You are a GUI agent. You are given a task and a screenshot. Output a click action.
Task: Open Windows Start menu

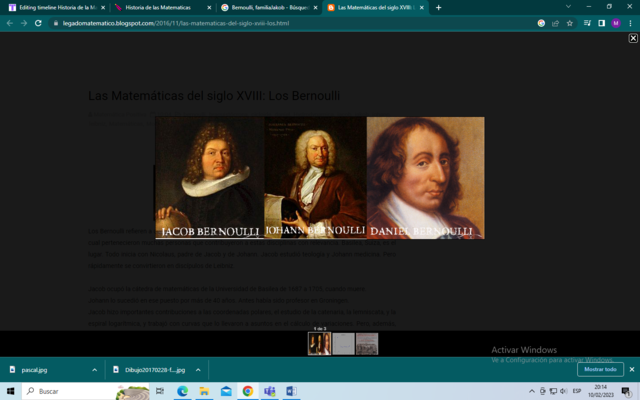point(11,391)
